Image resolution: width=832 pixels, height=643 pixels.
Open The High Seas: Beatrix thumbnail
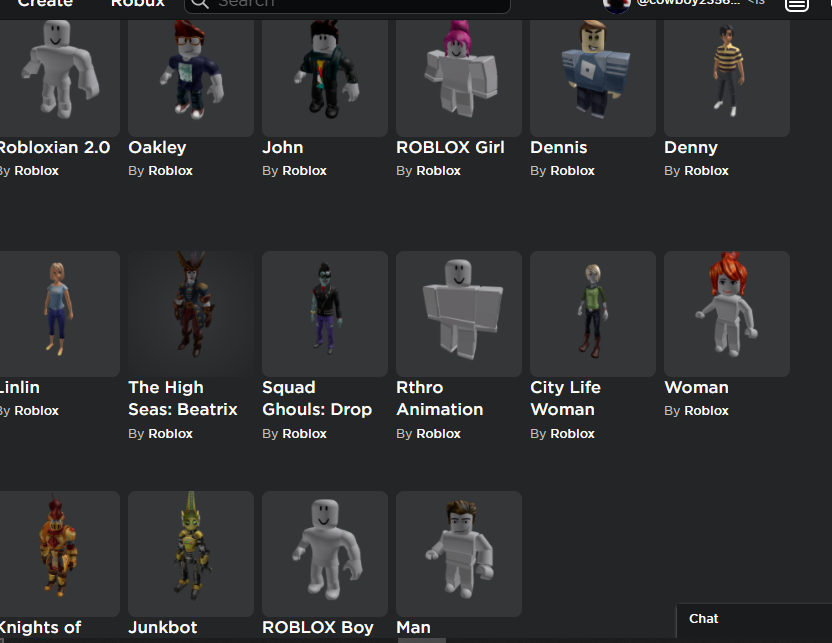pos(191,314)
